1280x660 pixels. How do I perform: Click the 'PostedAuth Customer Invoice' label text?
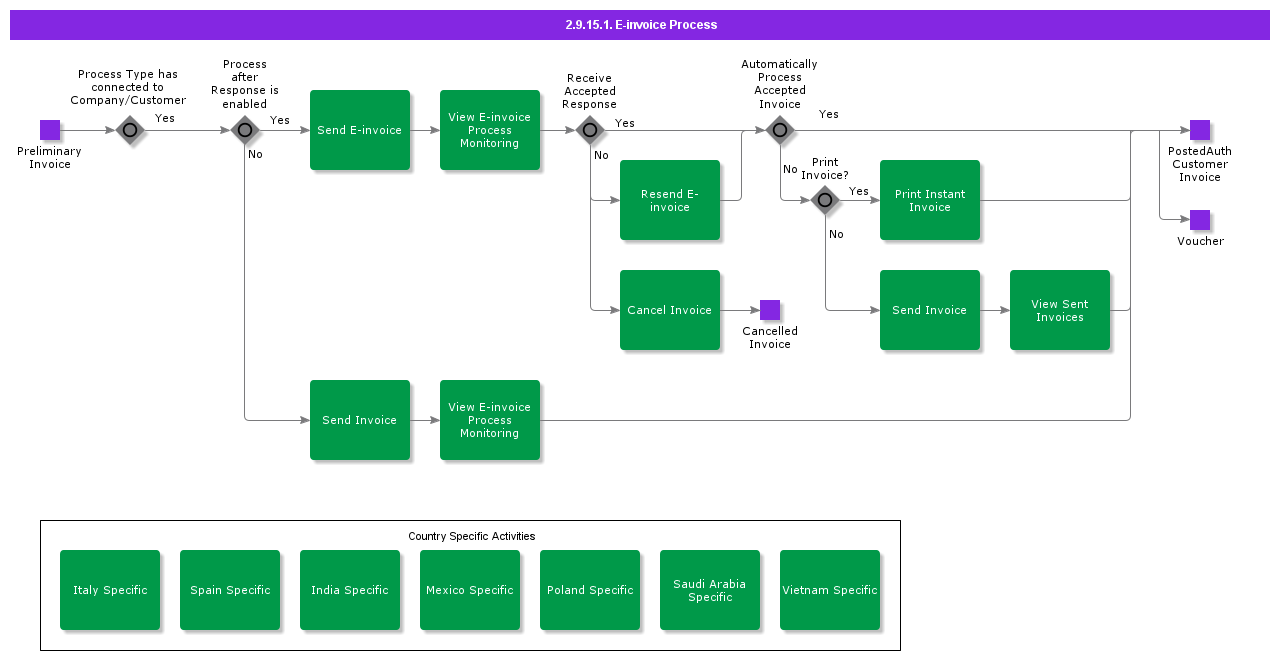pos(1200,164)
